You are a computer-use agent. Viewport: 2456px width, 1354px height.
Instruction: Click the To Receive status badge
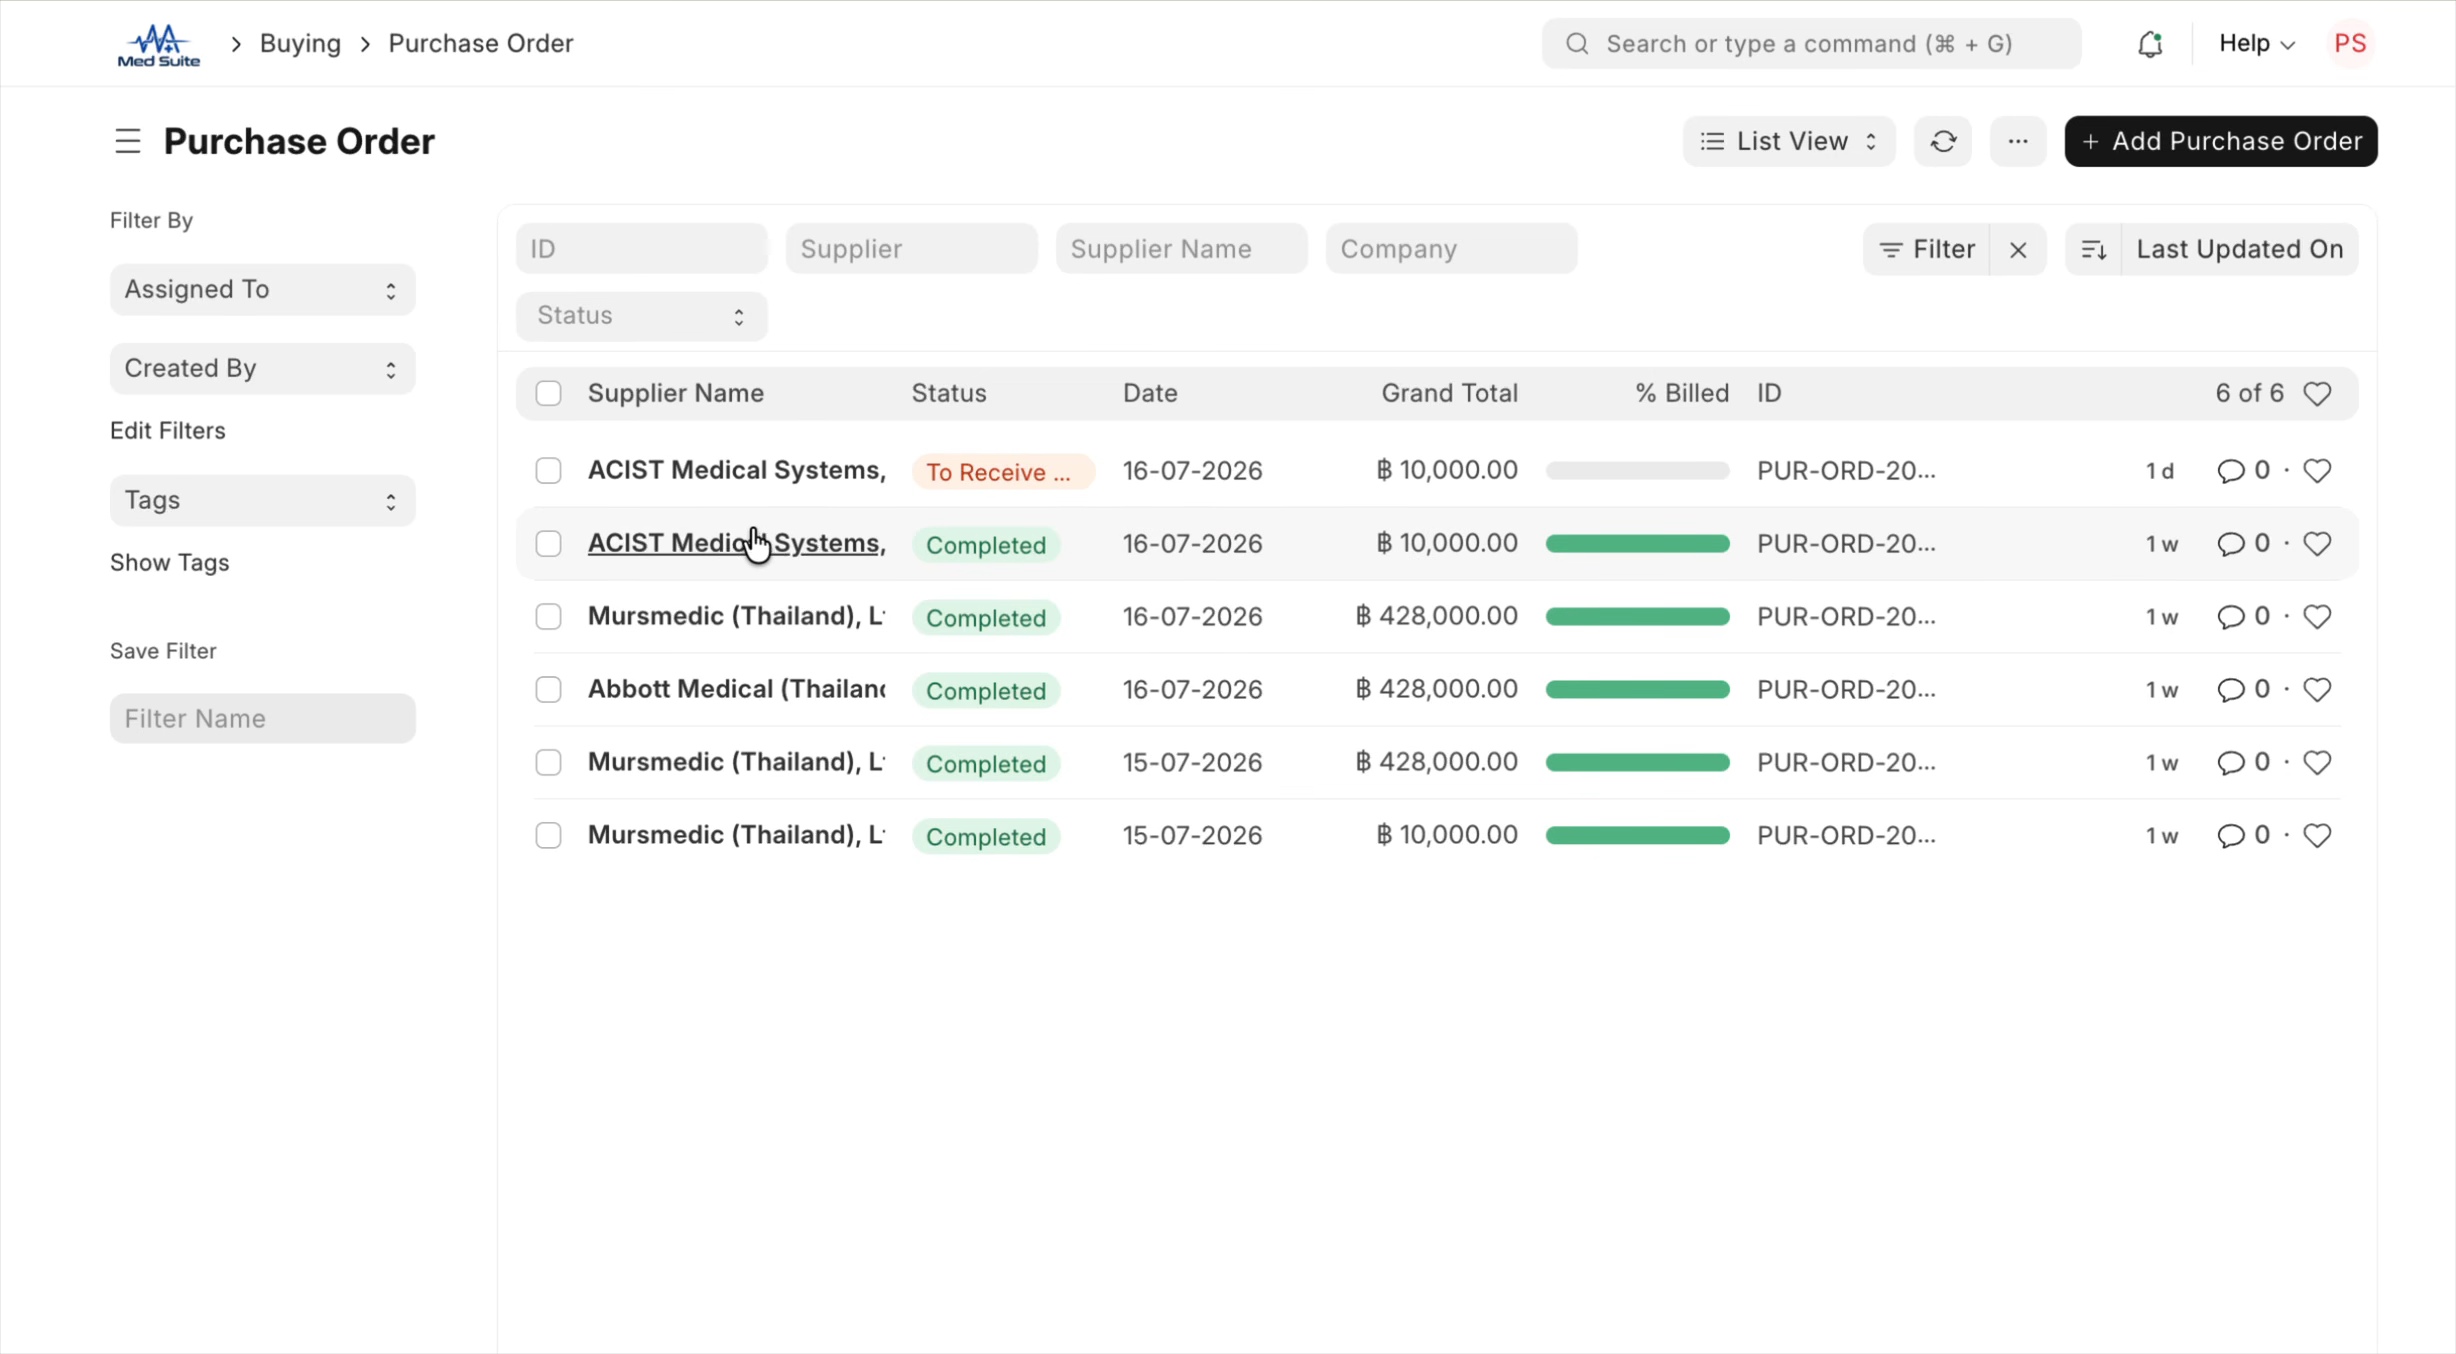coord(1002,472)
